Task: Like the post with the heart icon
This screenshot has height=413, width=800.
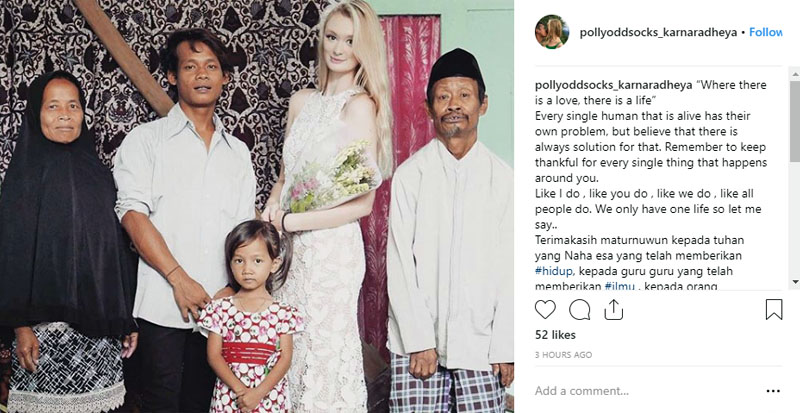Action: [x=545, y=309]
